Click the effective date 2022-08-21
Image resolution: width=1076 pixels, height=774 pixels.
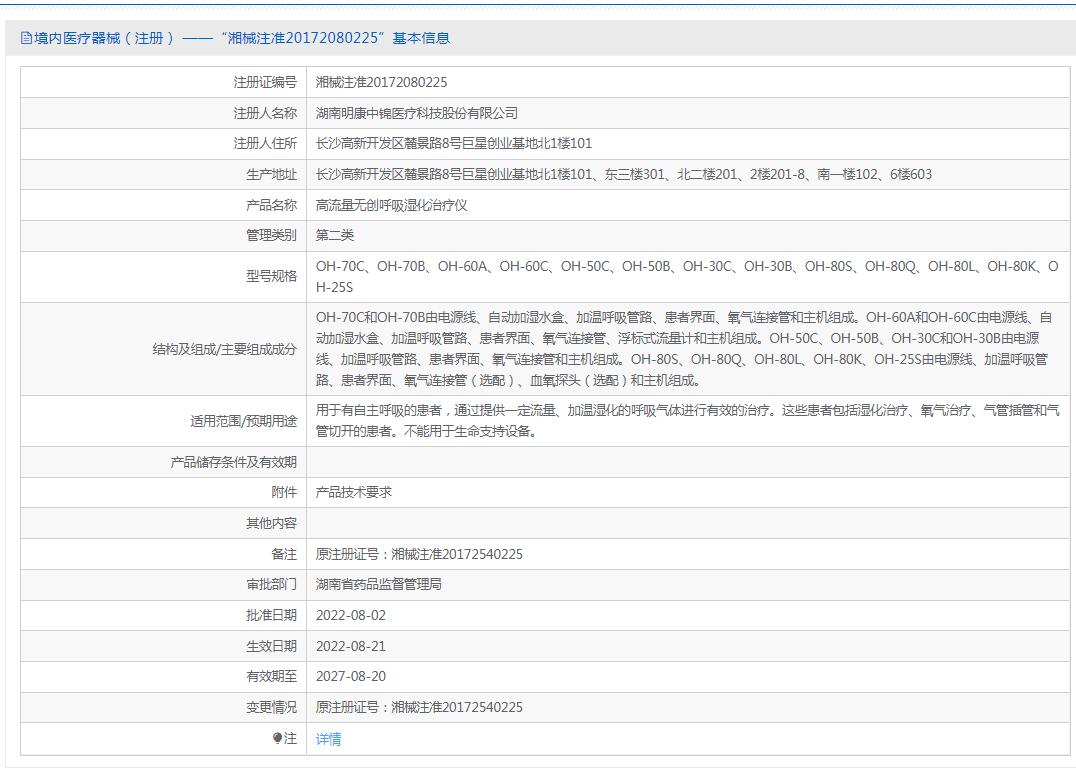[x=350, y=646]
